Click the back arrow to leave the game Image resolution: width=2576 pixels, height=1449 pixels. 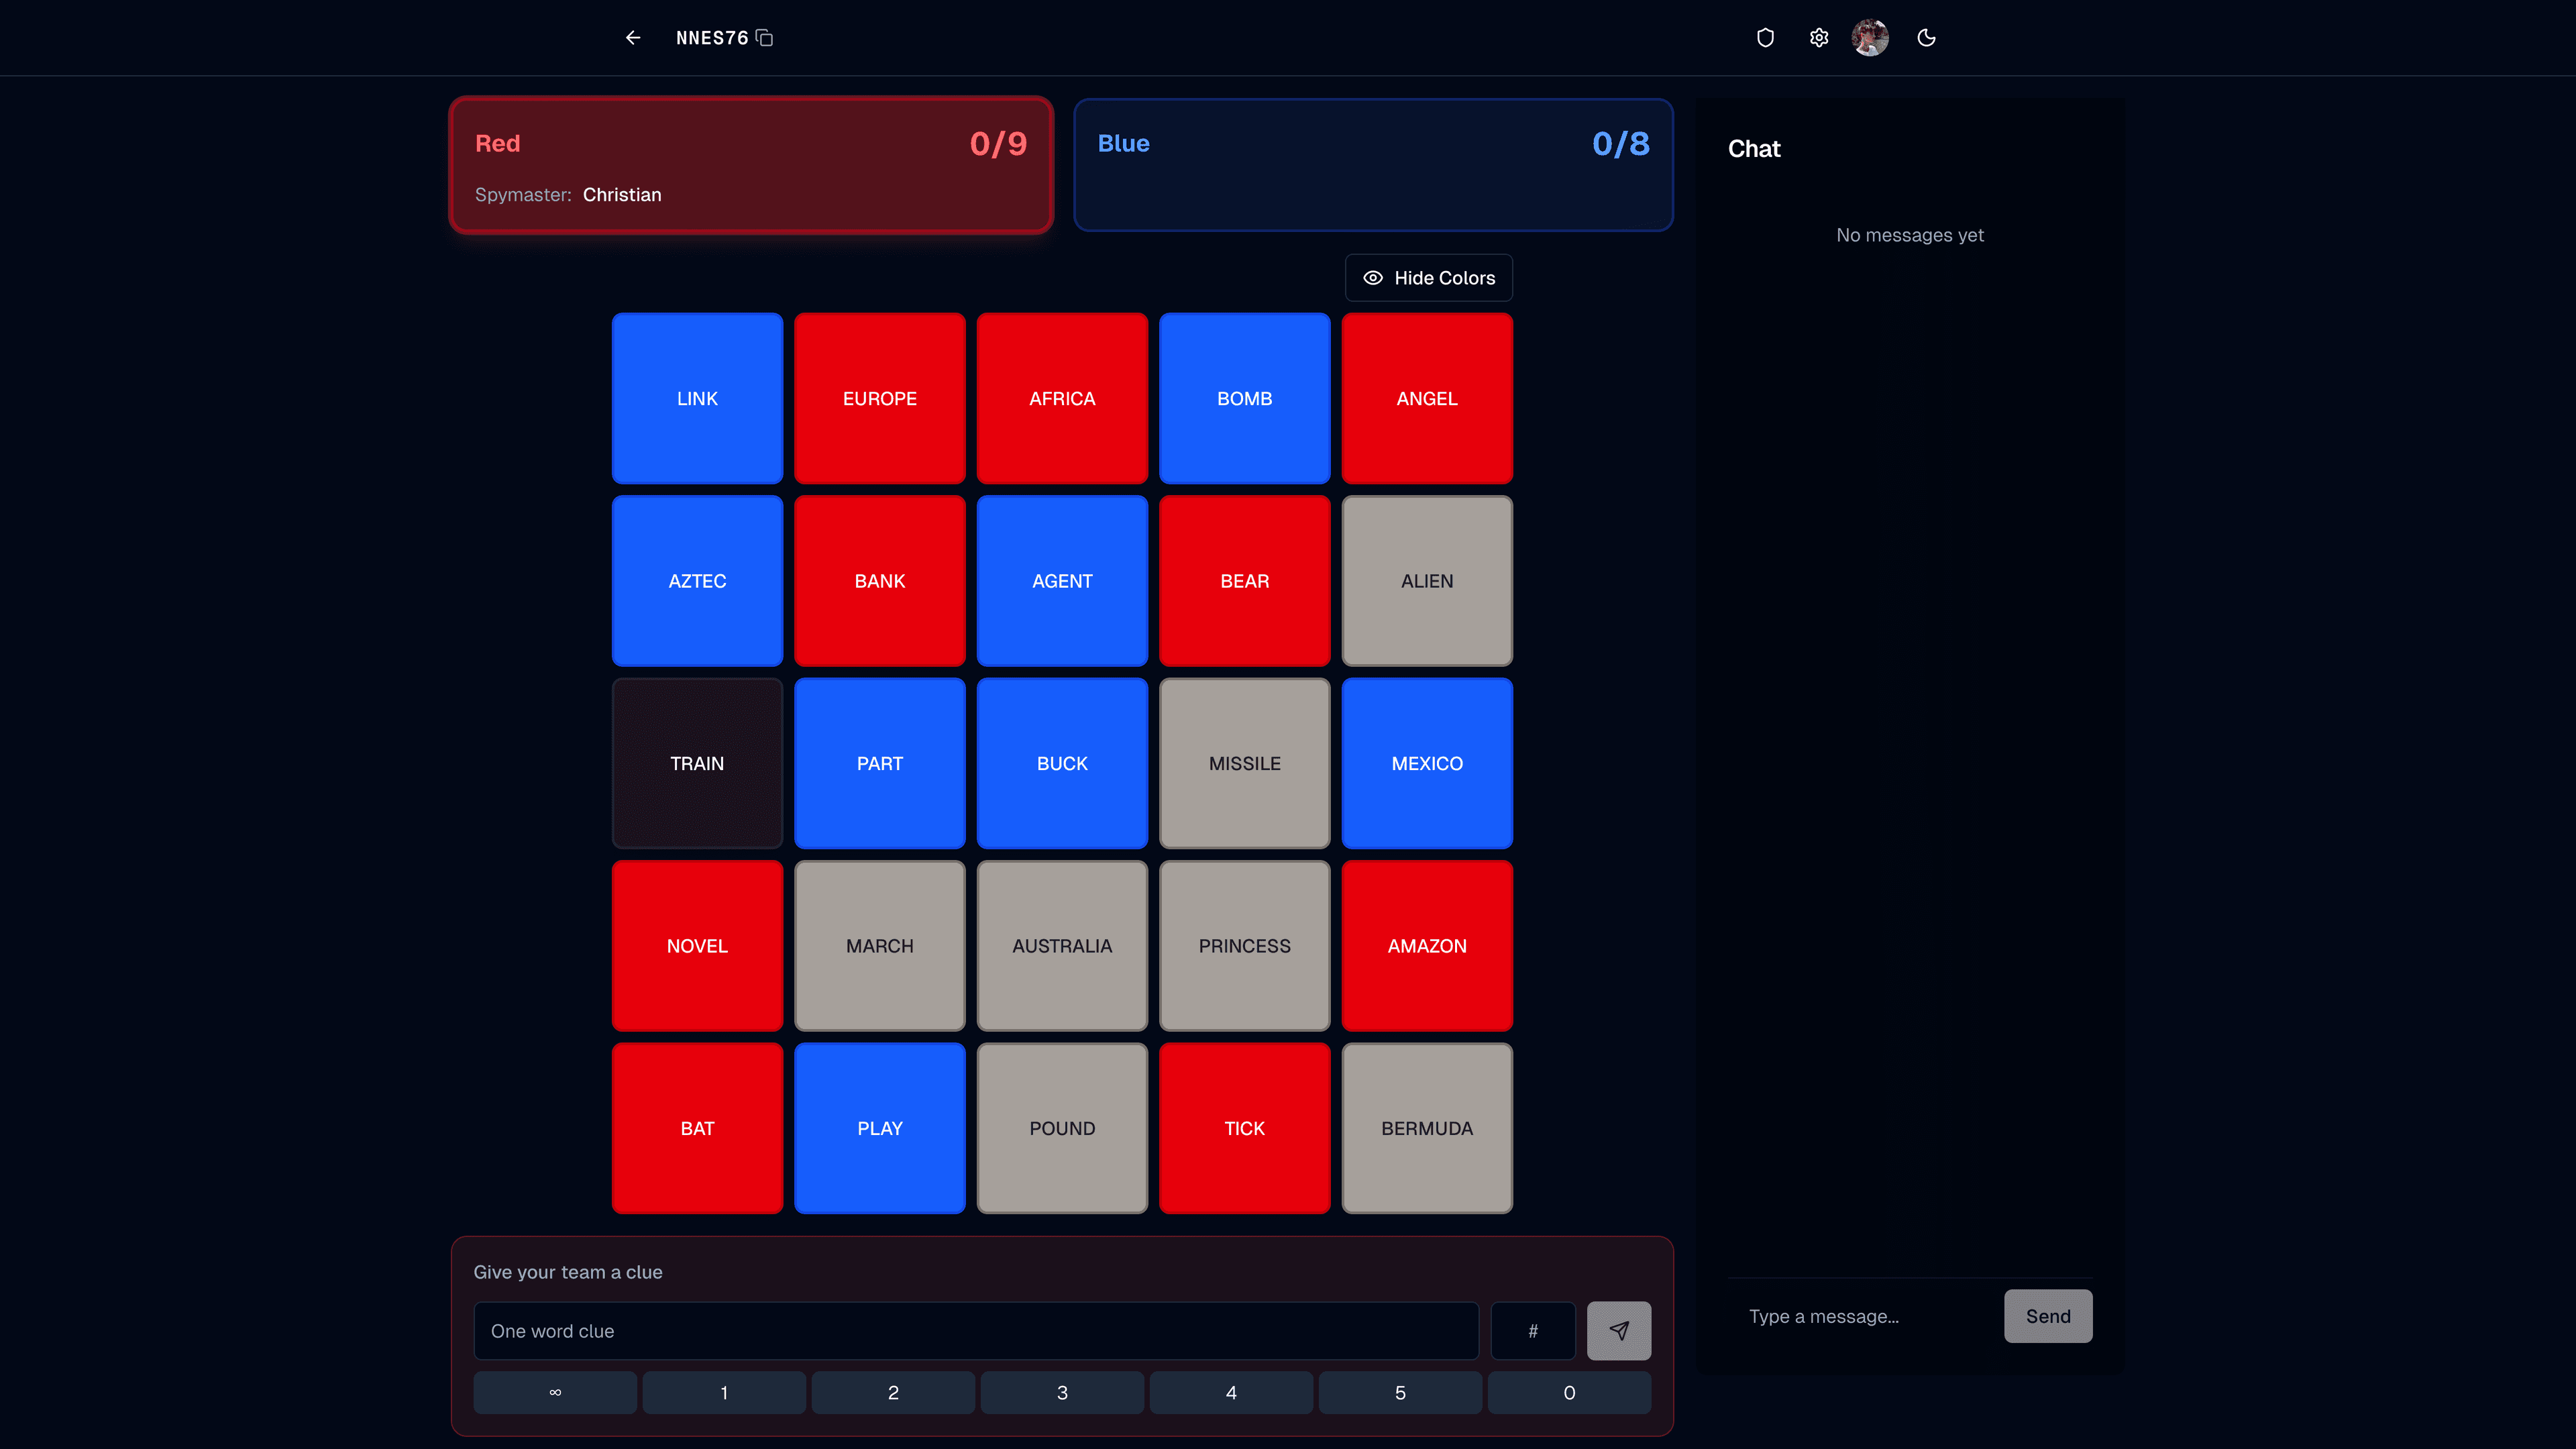[x=632, y=37]
